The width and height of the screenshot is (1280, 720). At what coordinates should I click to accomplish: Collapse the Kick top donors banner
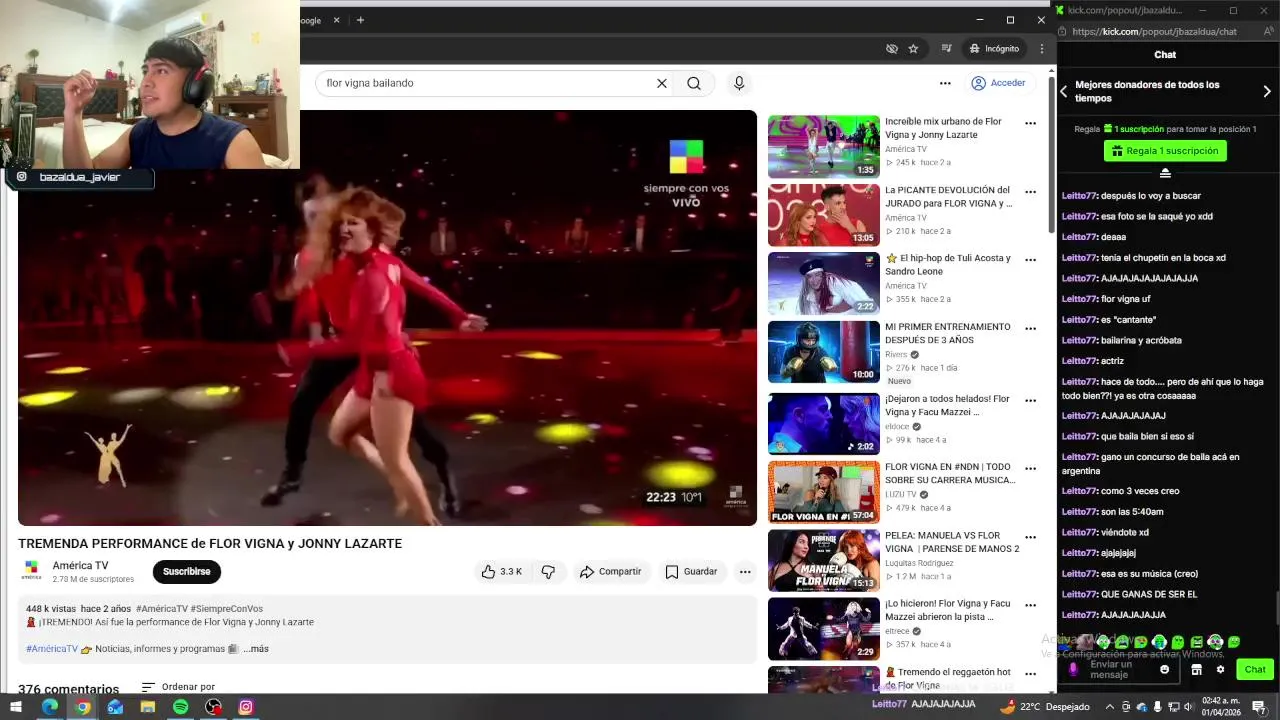point(1165,174)
